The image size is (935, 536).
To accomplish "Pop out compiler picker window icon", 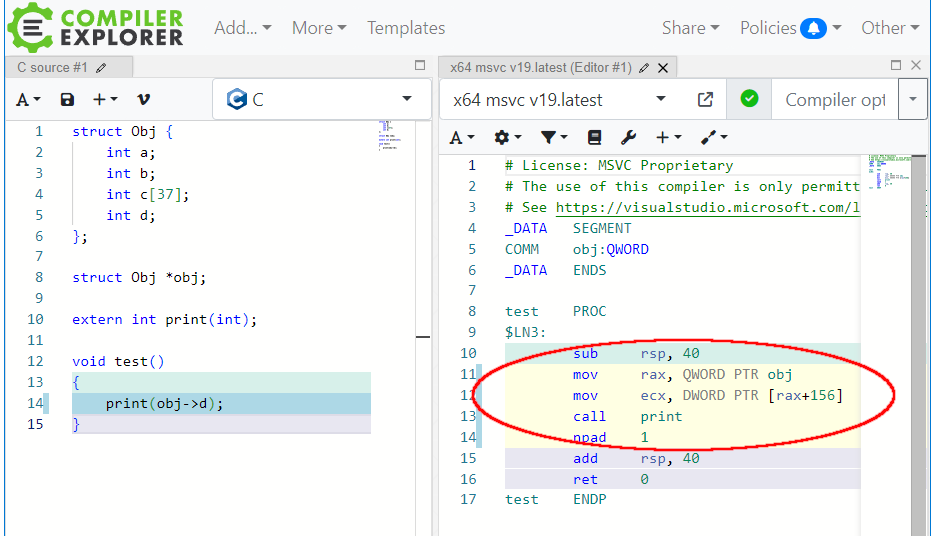I will (705, 100).
